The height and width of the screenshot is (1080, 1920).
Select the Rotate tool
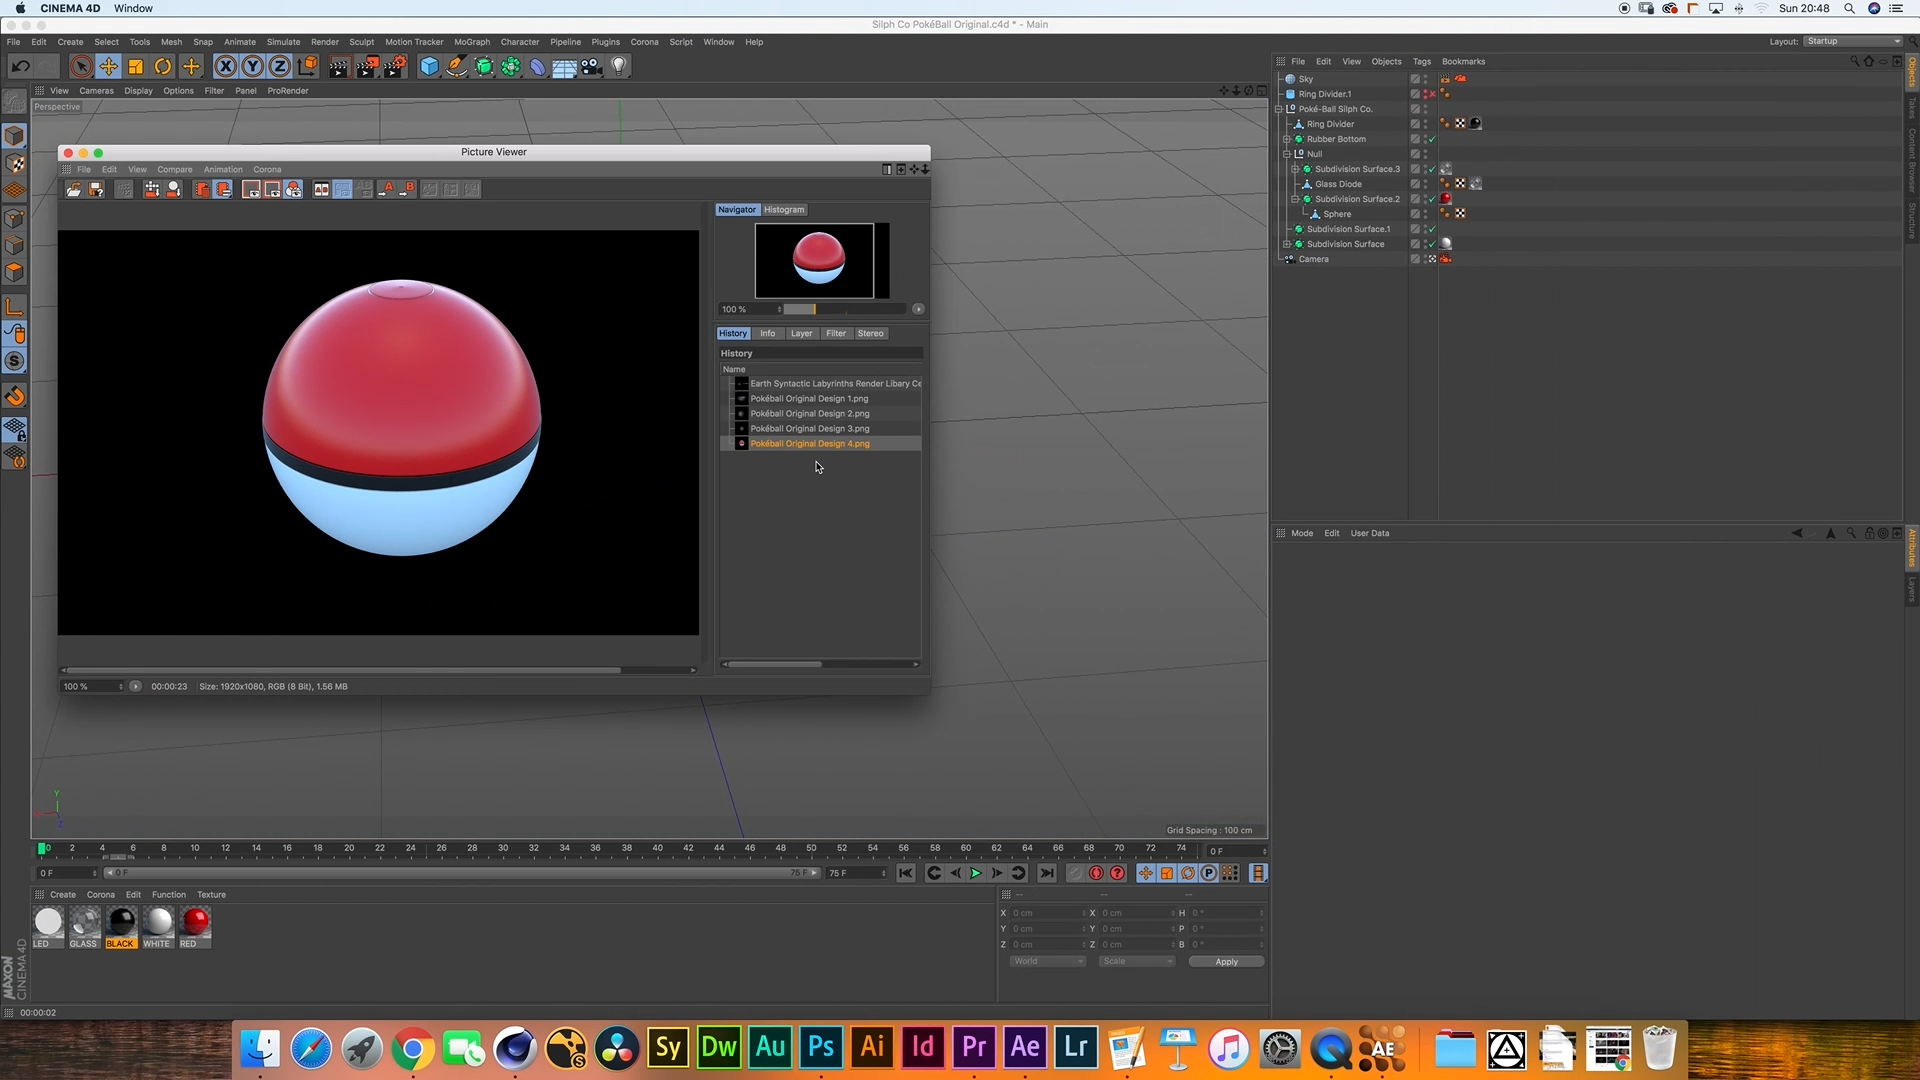(x=163, y=67)
